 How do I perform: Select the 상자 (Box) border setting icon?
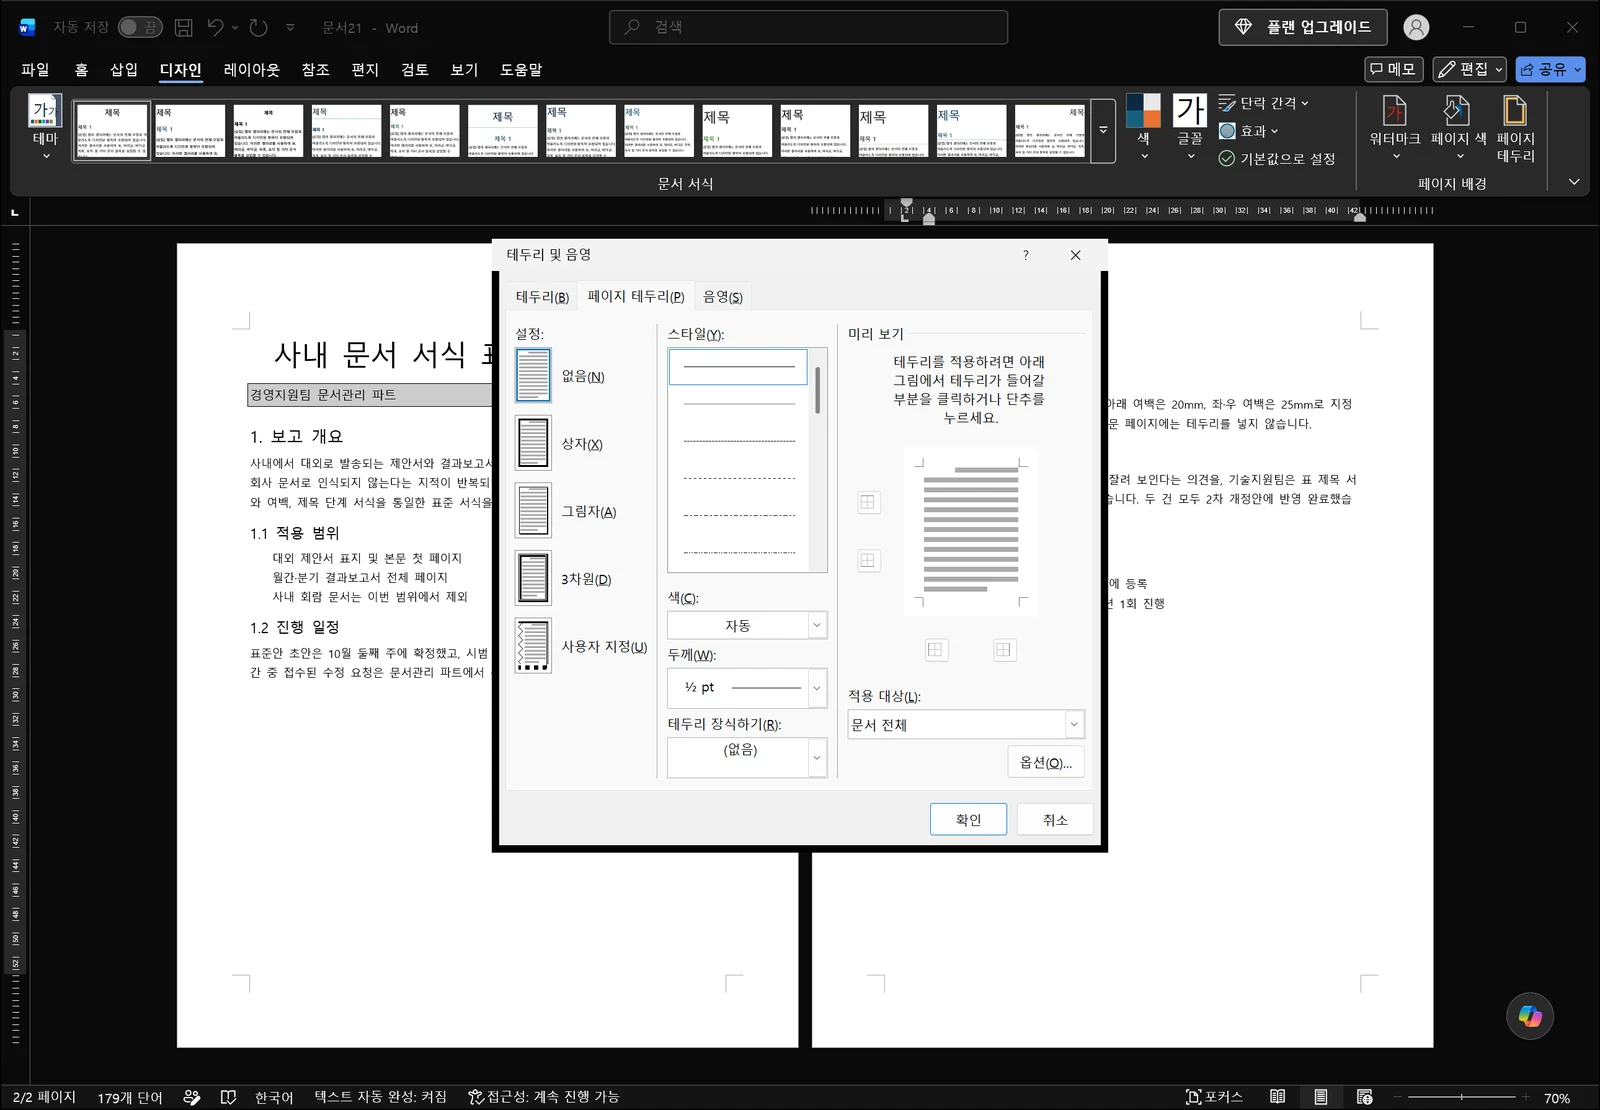(533, 443)
